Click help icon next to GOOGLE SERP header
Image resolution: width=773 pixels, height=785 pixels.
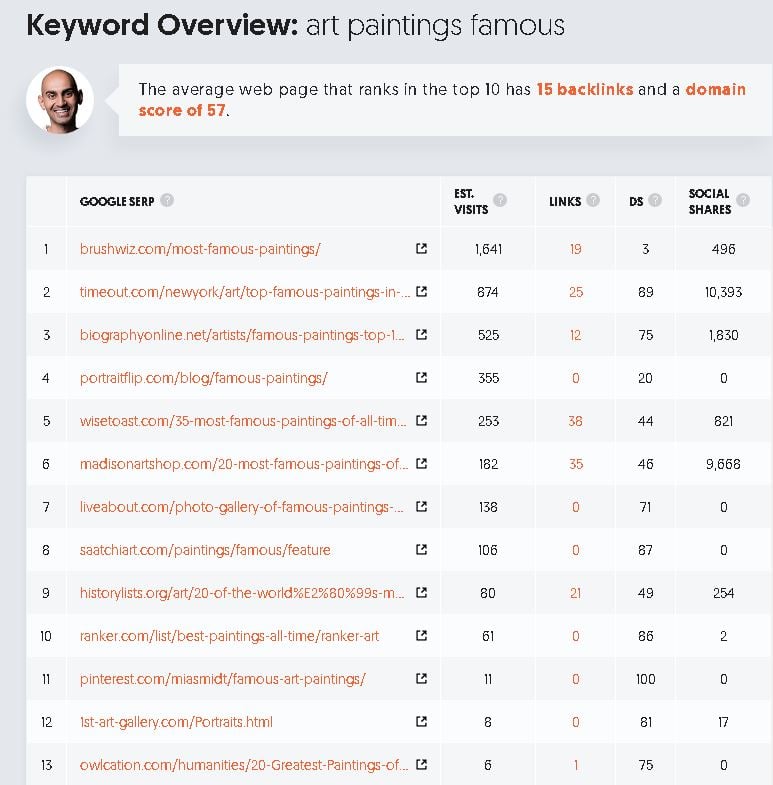tap(167, 200)
